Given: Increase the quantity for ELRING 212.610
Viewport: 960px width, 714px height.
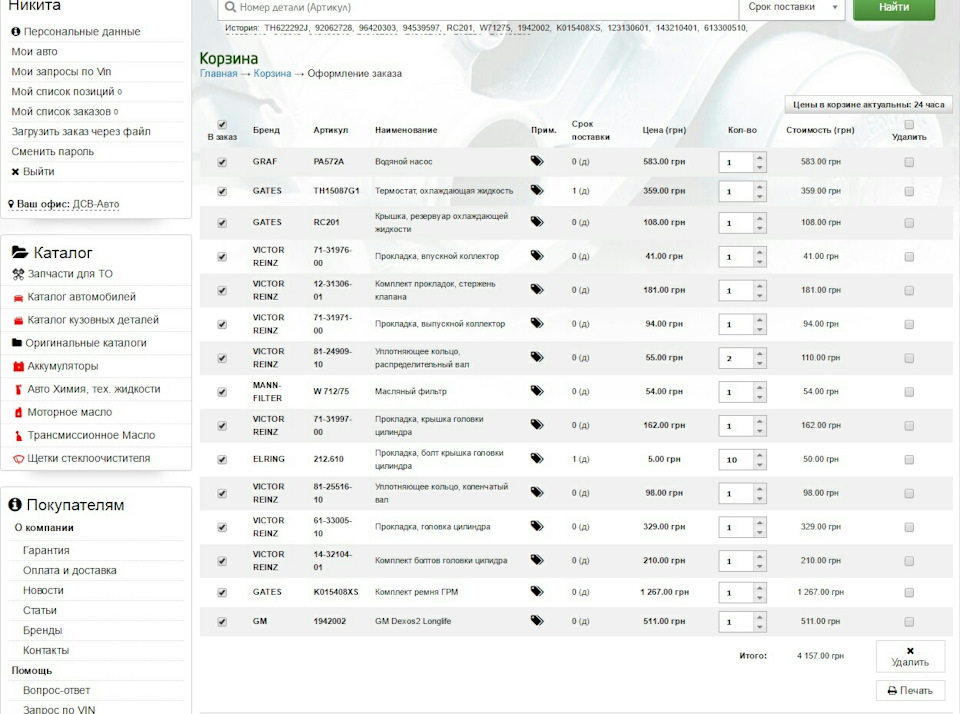Looking at the screenshot, I should [759, 454].
